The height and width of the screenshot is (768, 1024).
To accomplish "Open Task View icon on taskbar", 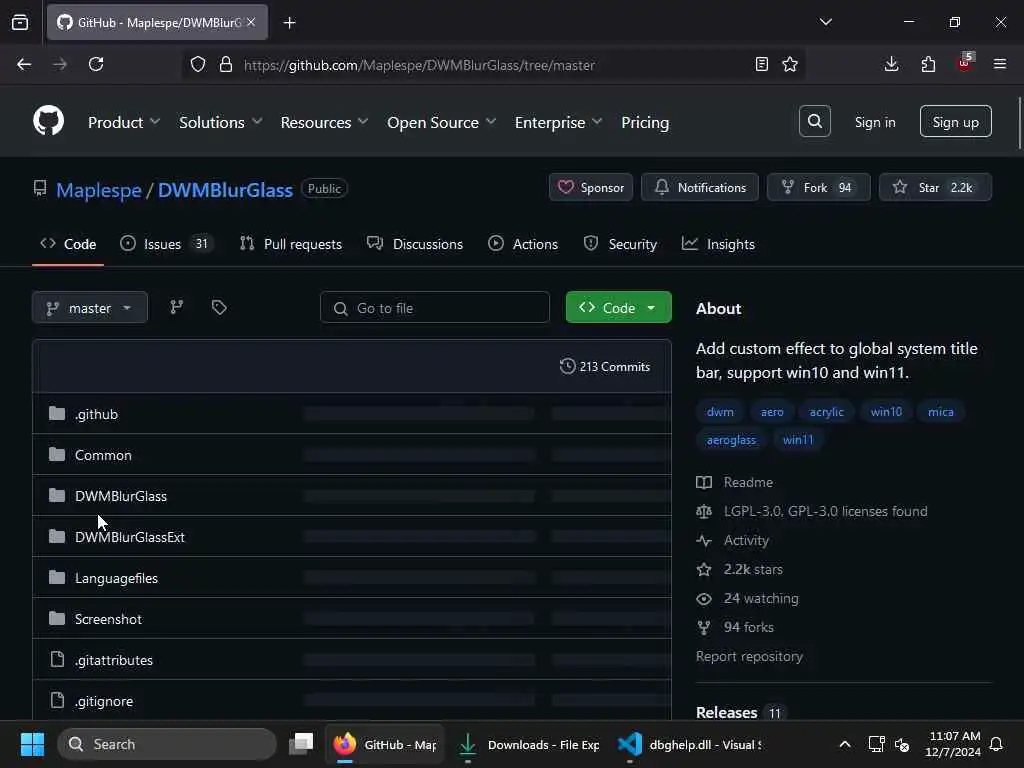I will pos(301,744).
